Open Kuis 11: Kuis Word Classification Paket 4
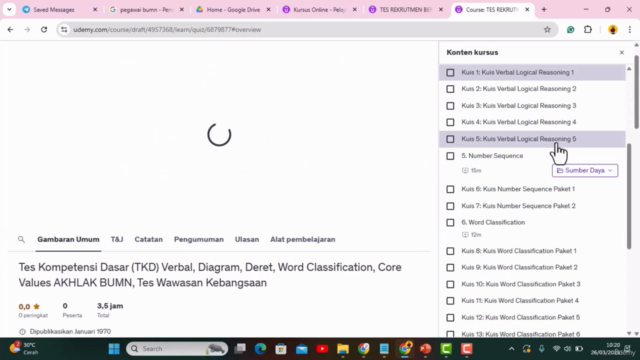This screenshot has width=640, height=360. click(520, 301)
